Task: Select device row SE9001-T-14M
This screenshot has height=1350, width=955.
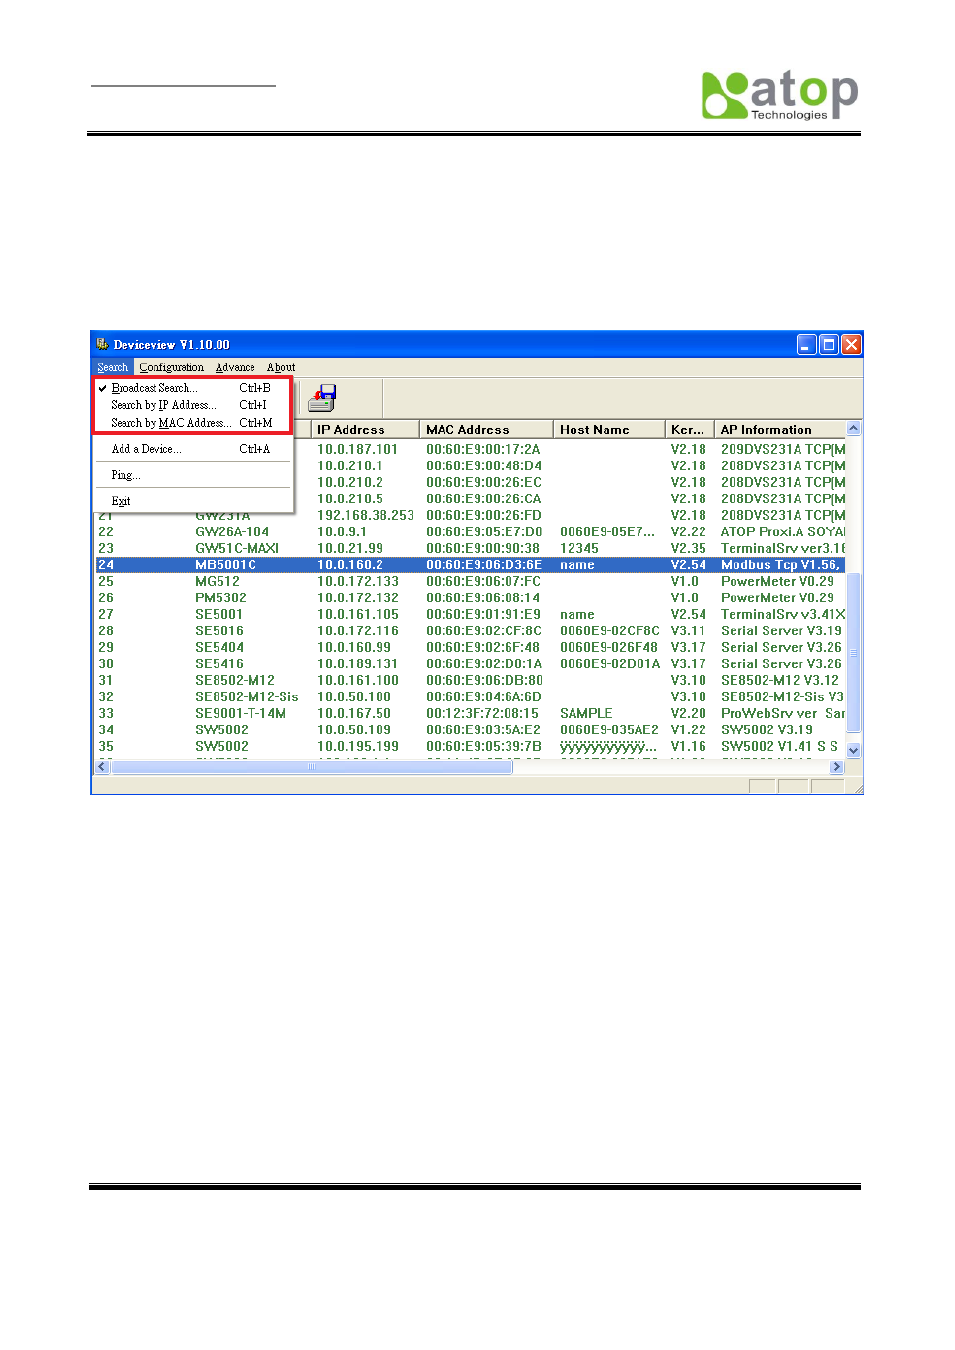Action: (470, 713)
